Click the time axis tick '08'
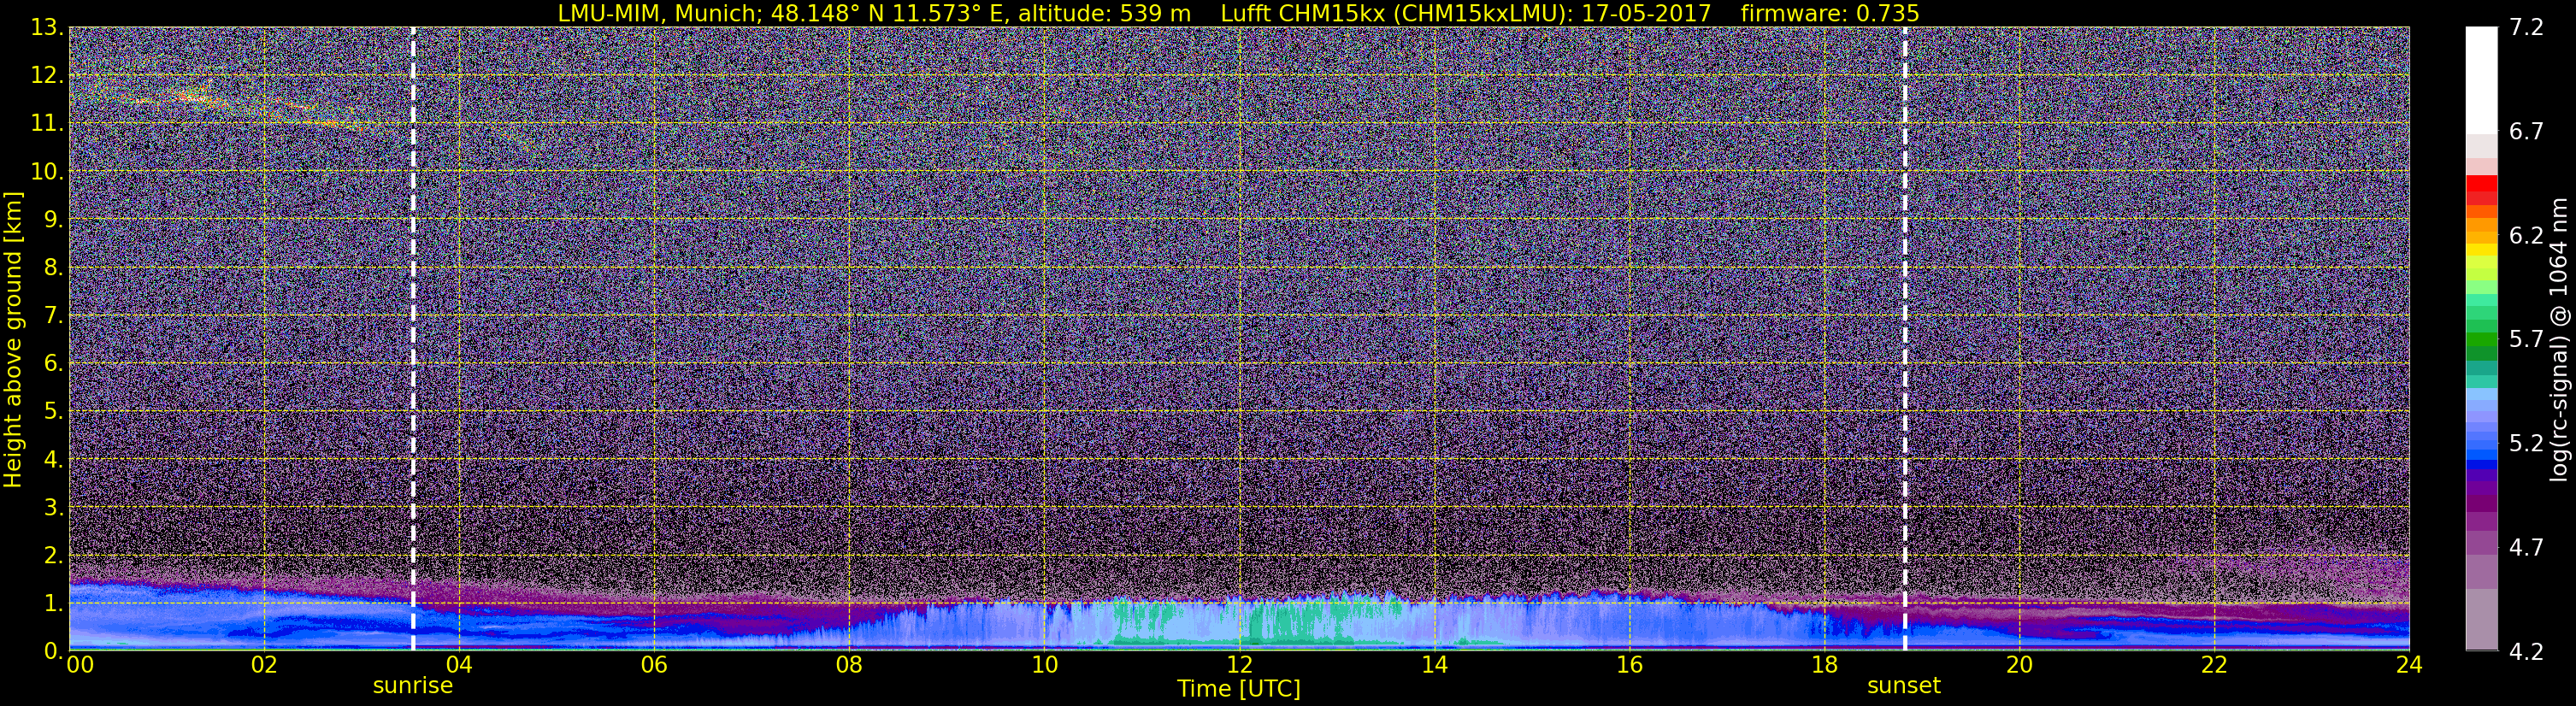Image resolution: width=2576 pixels, height=706 pixels. click(848, 665)
